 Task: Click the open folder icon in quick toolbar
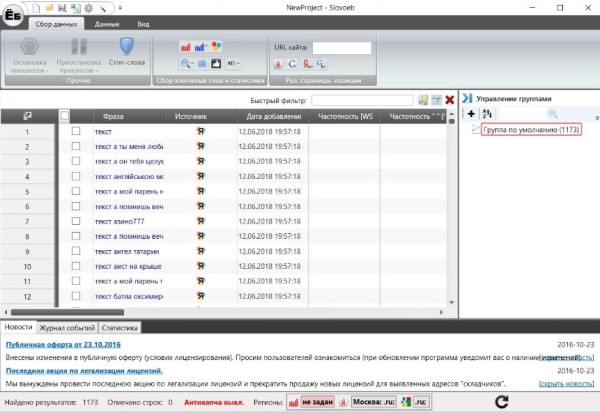coord(49,8)
